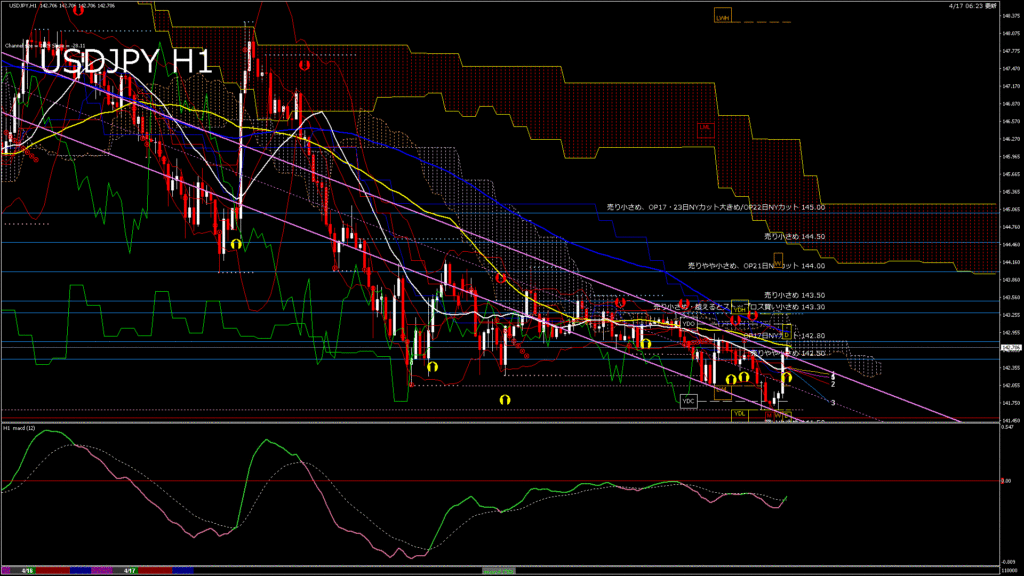1024x576 pixels.
Task: Select the YDH level label box
Action: 740,310
